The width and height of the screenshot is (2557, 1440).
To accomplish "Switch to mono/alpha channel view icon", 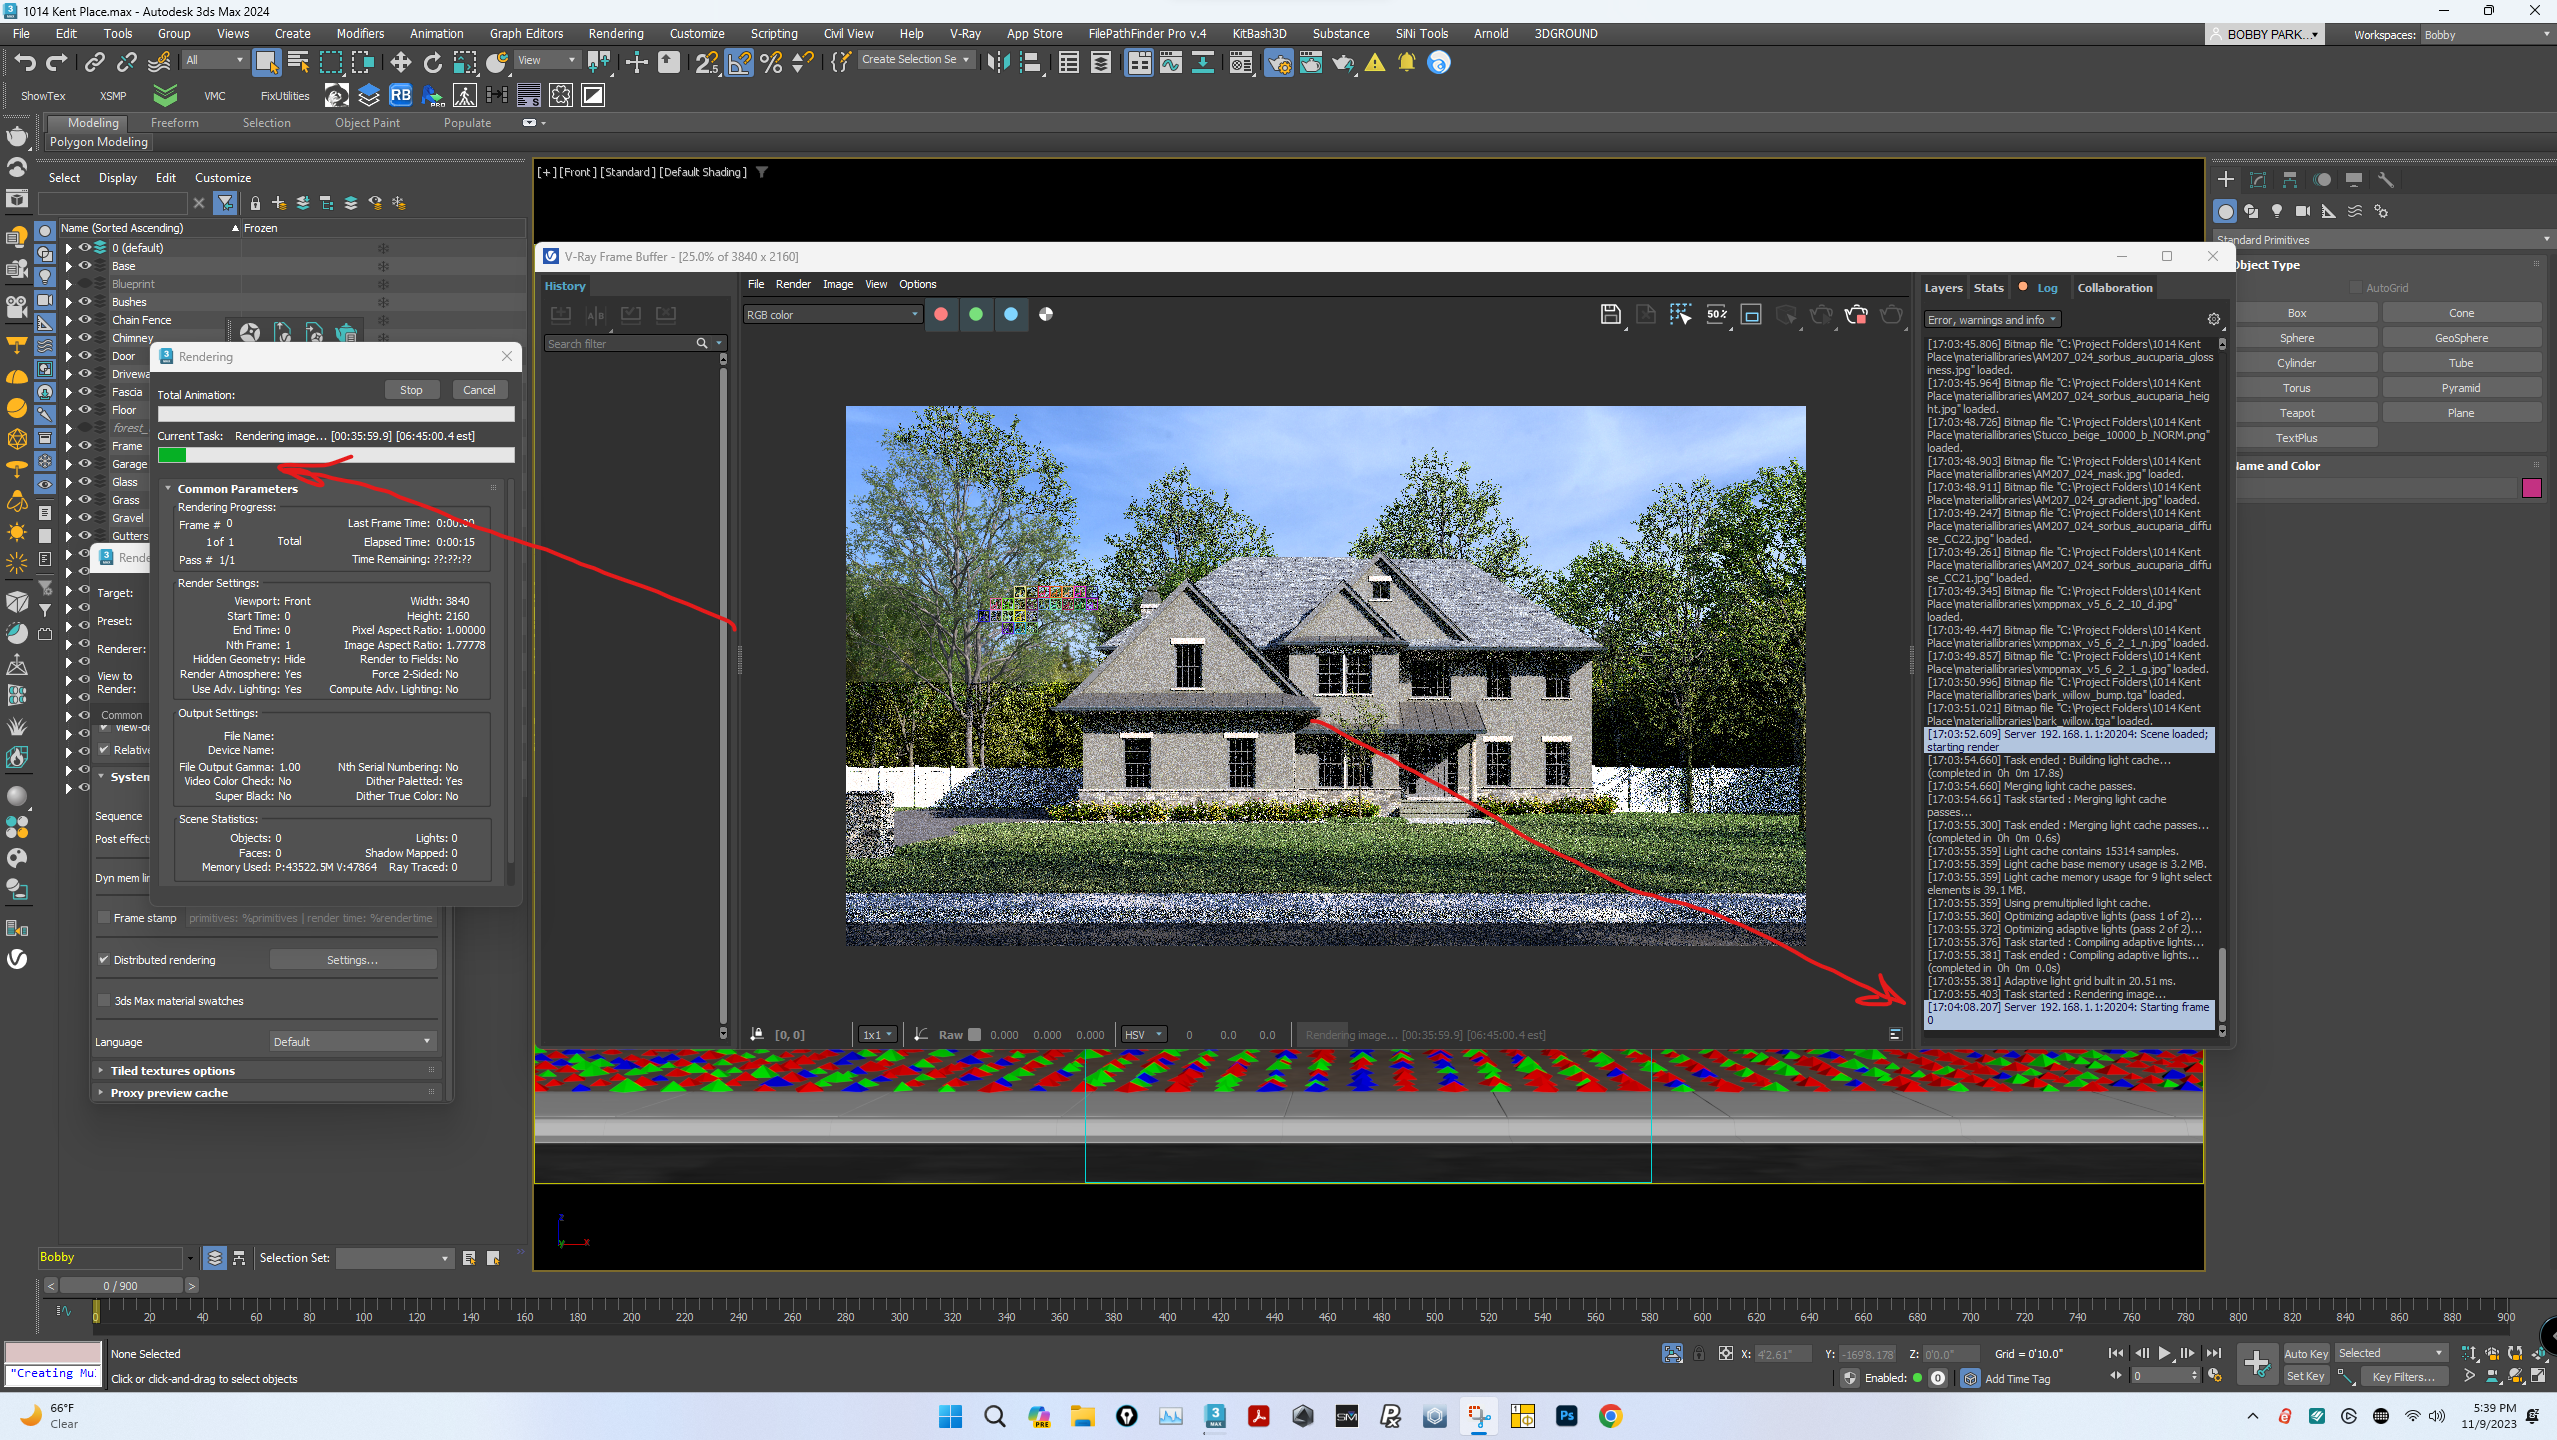I will 1046,314.
